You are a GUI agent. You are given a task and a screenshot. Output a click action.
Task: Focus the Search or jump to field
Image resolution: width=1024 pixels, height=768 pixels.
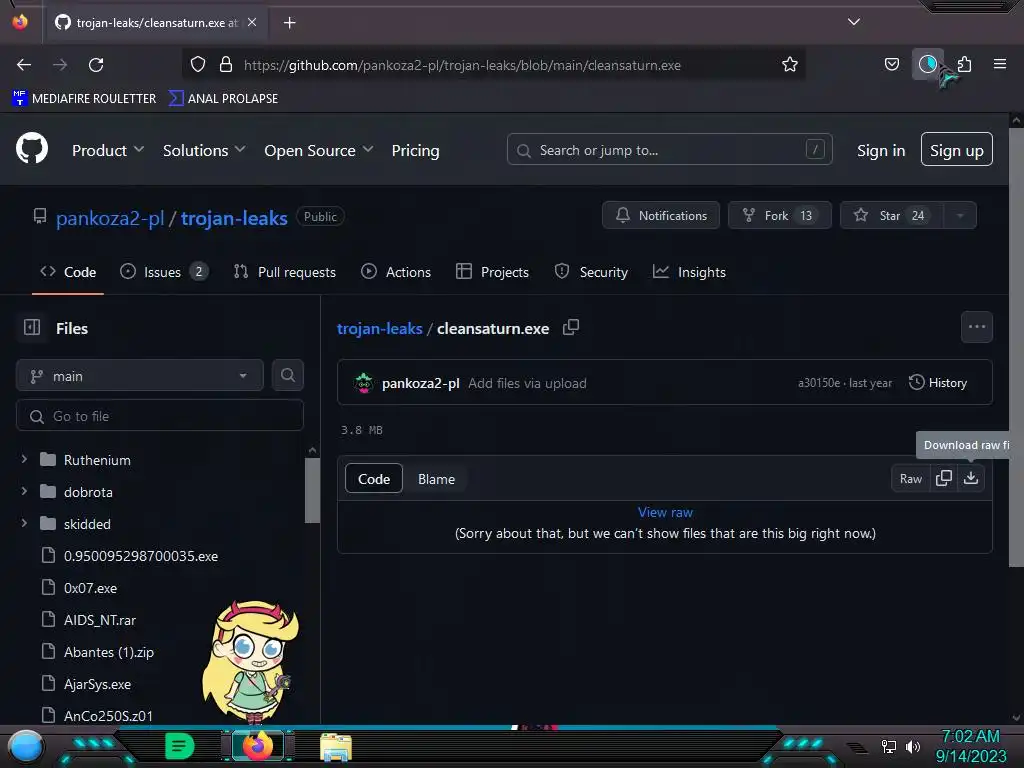point(669,150)
